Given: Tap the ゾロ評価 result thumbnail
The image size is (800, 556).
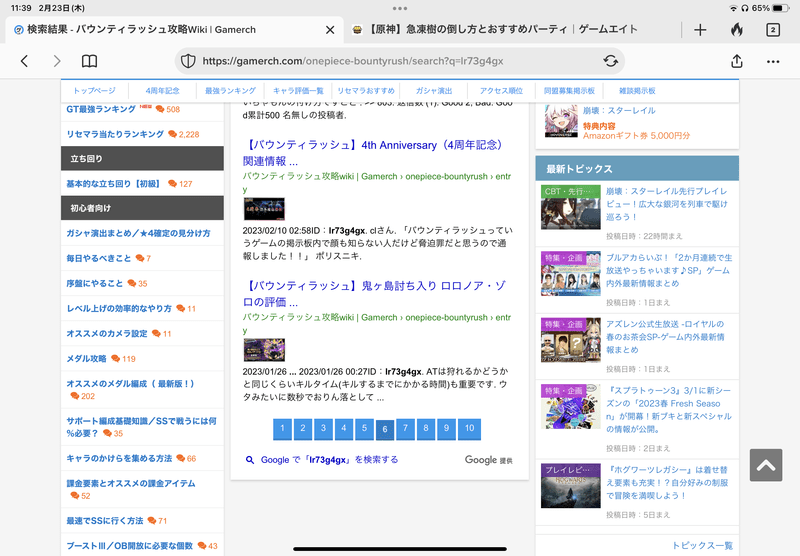Looking at the screenshot, I should point(264,350).
